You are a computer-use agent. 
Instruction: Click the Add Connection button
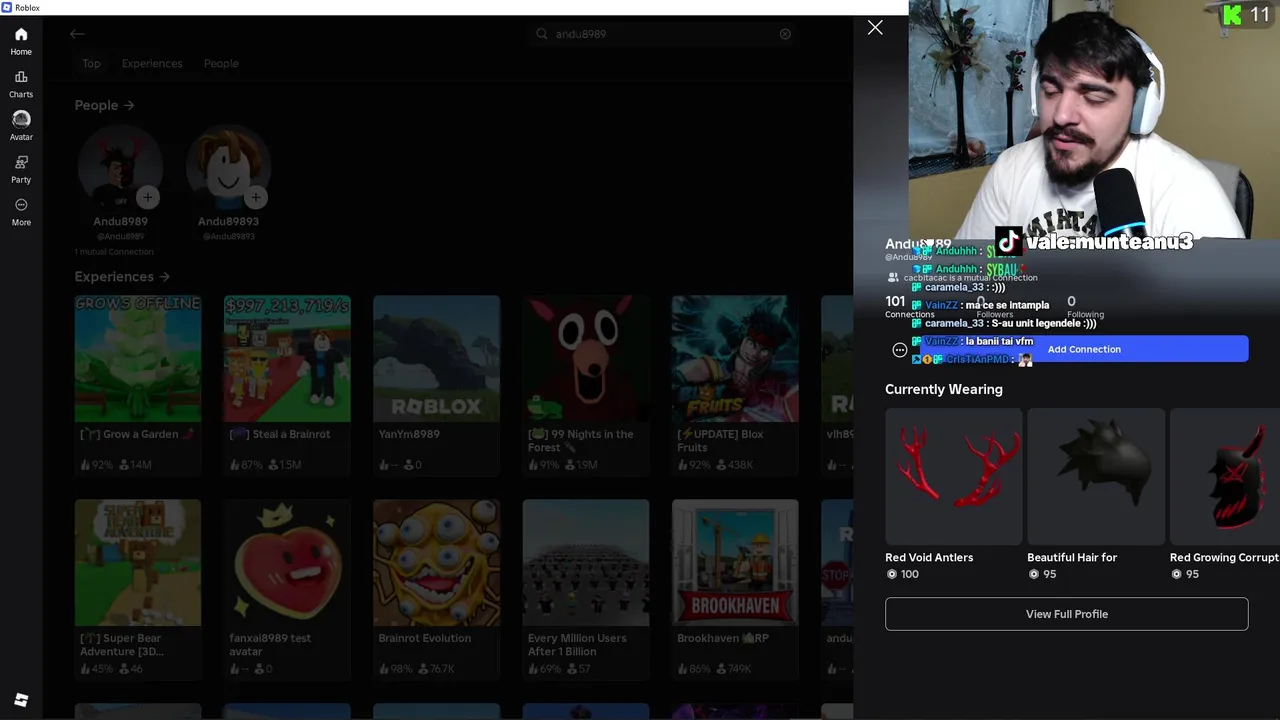tap(1084, 349)
